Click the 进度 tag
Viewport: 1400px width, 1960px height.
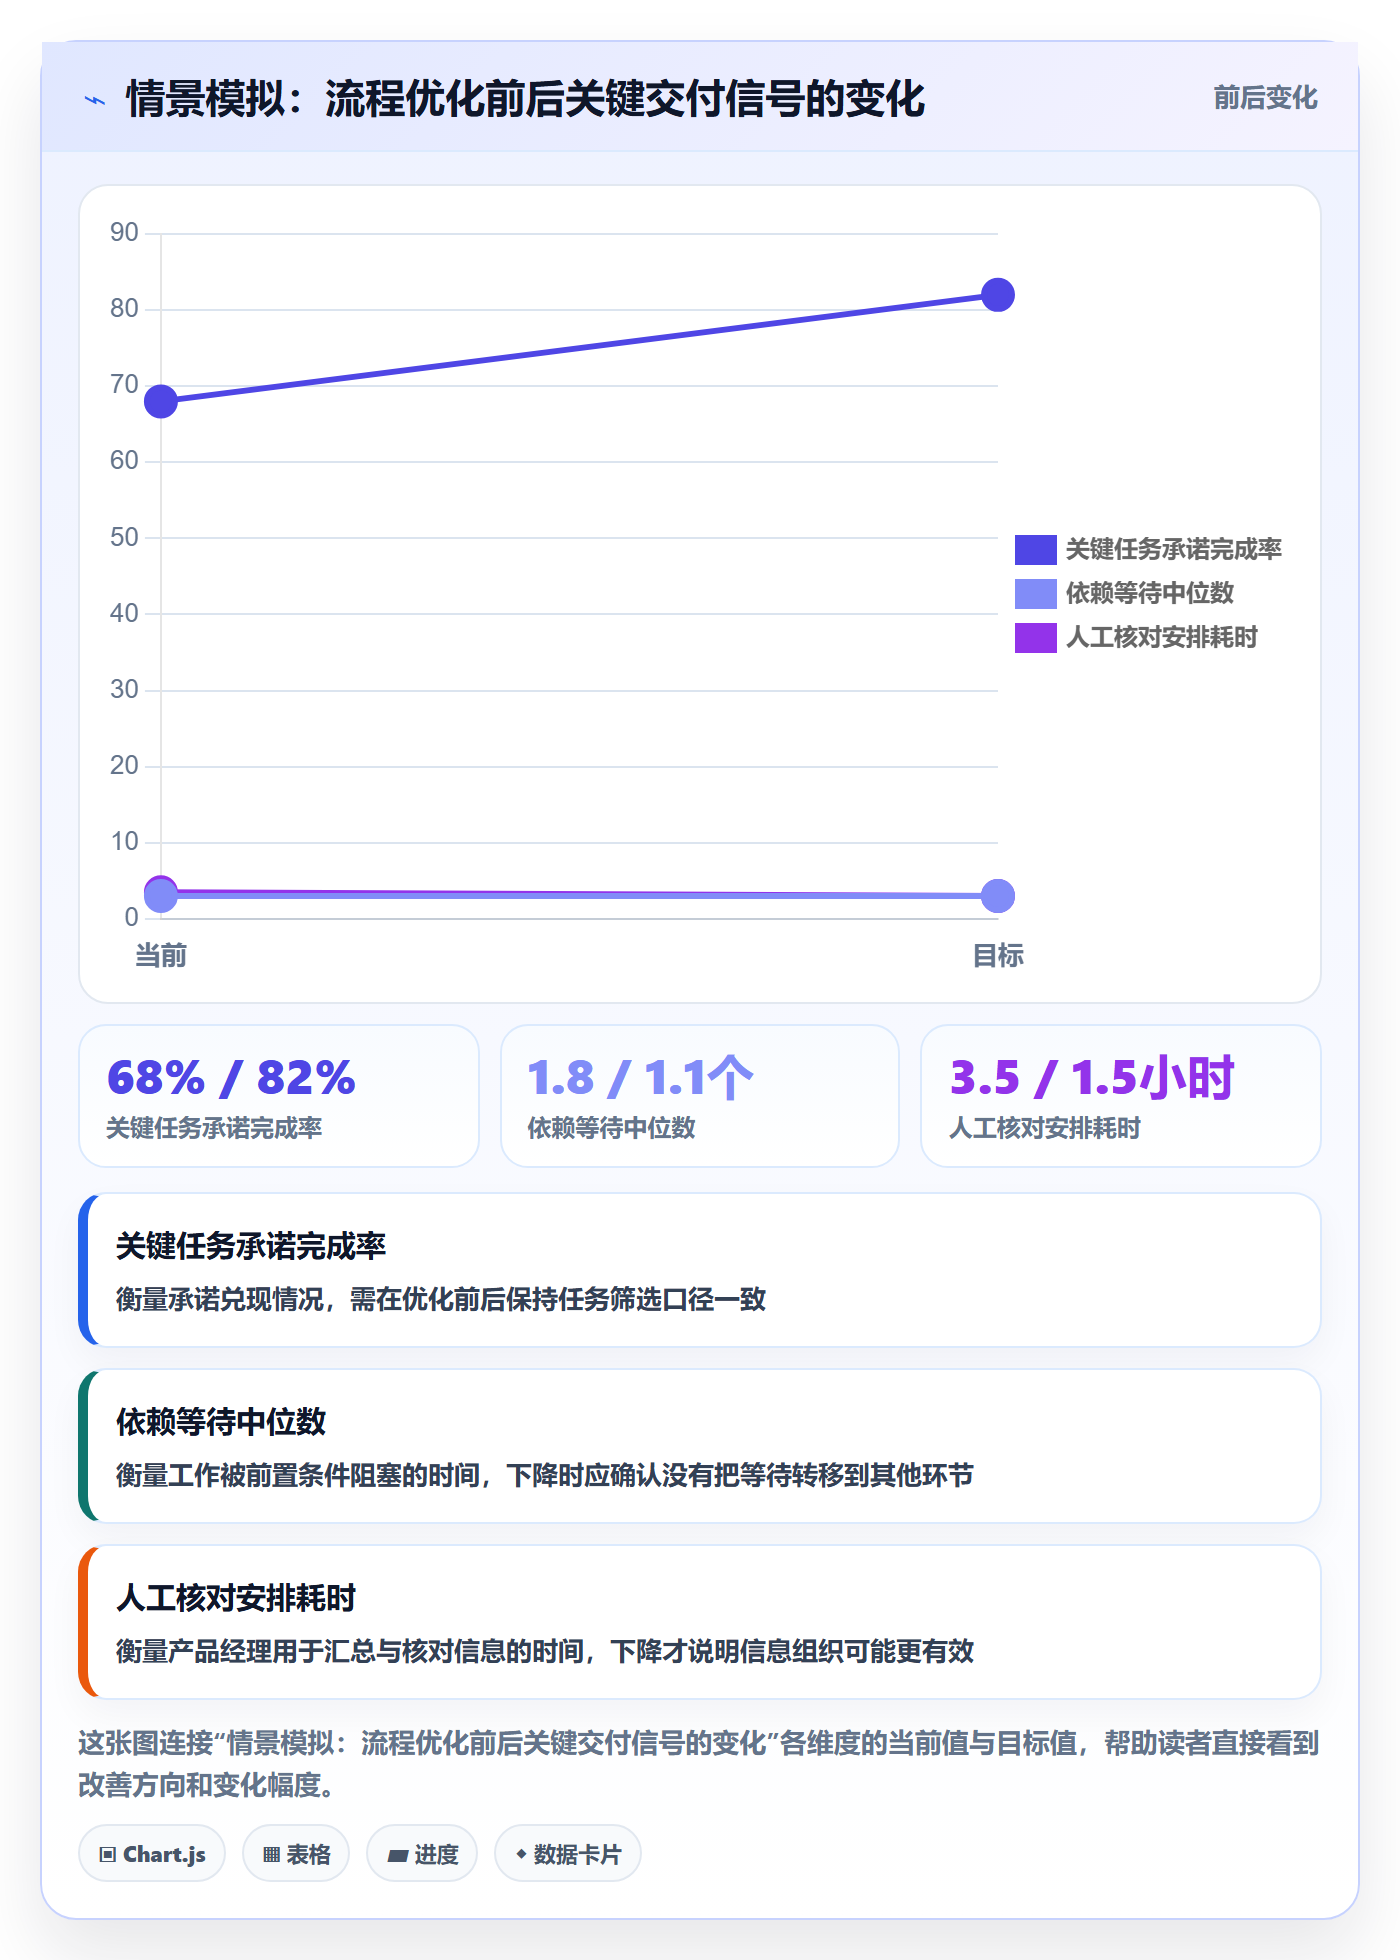(x=422, y=1854)
